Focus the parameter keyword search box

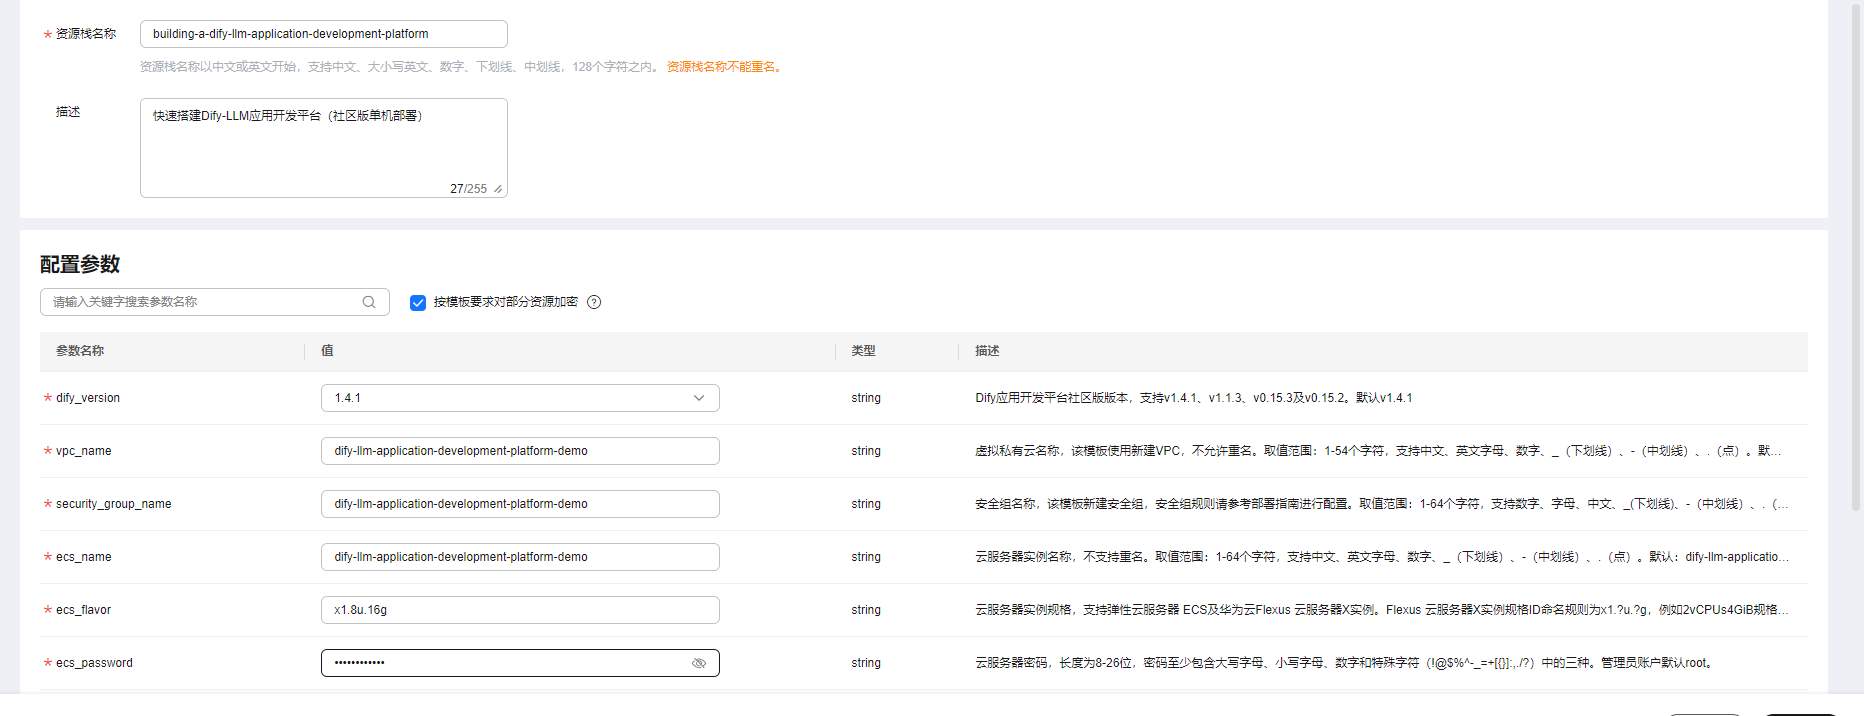215,302
